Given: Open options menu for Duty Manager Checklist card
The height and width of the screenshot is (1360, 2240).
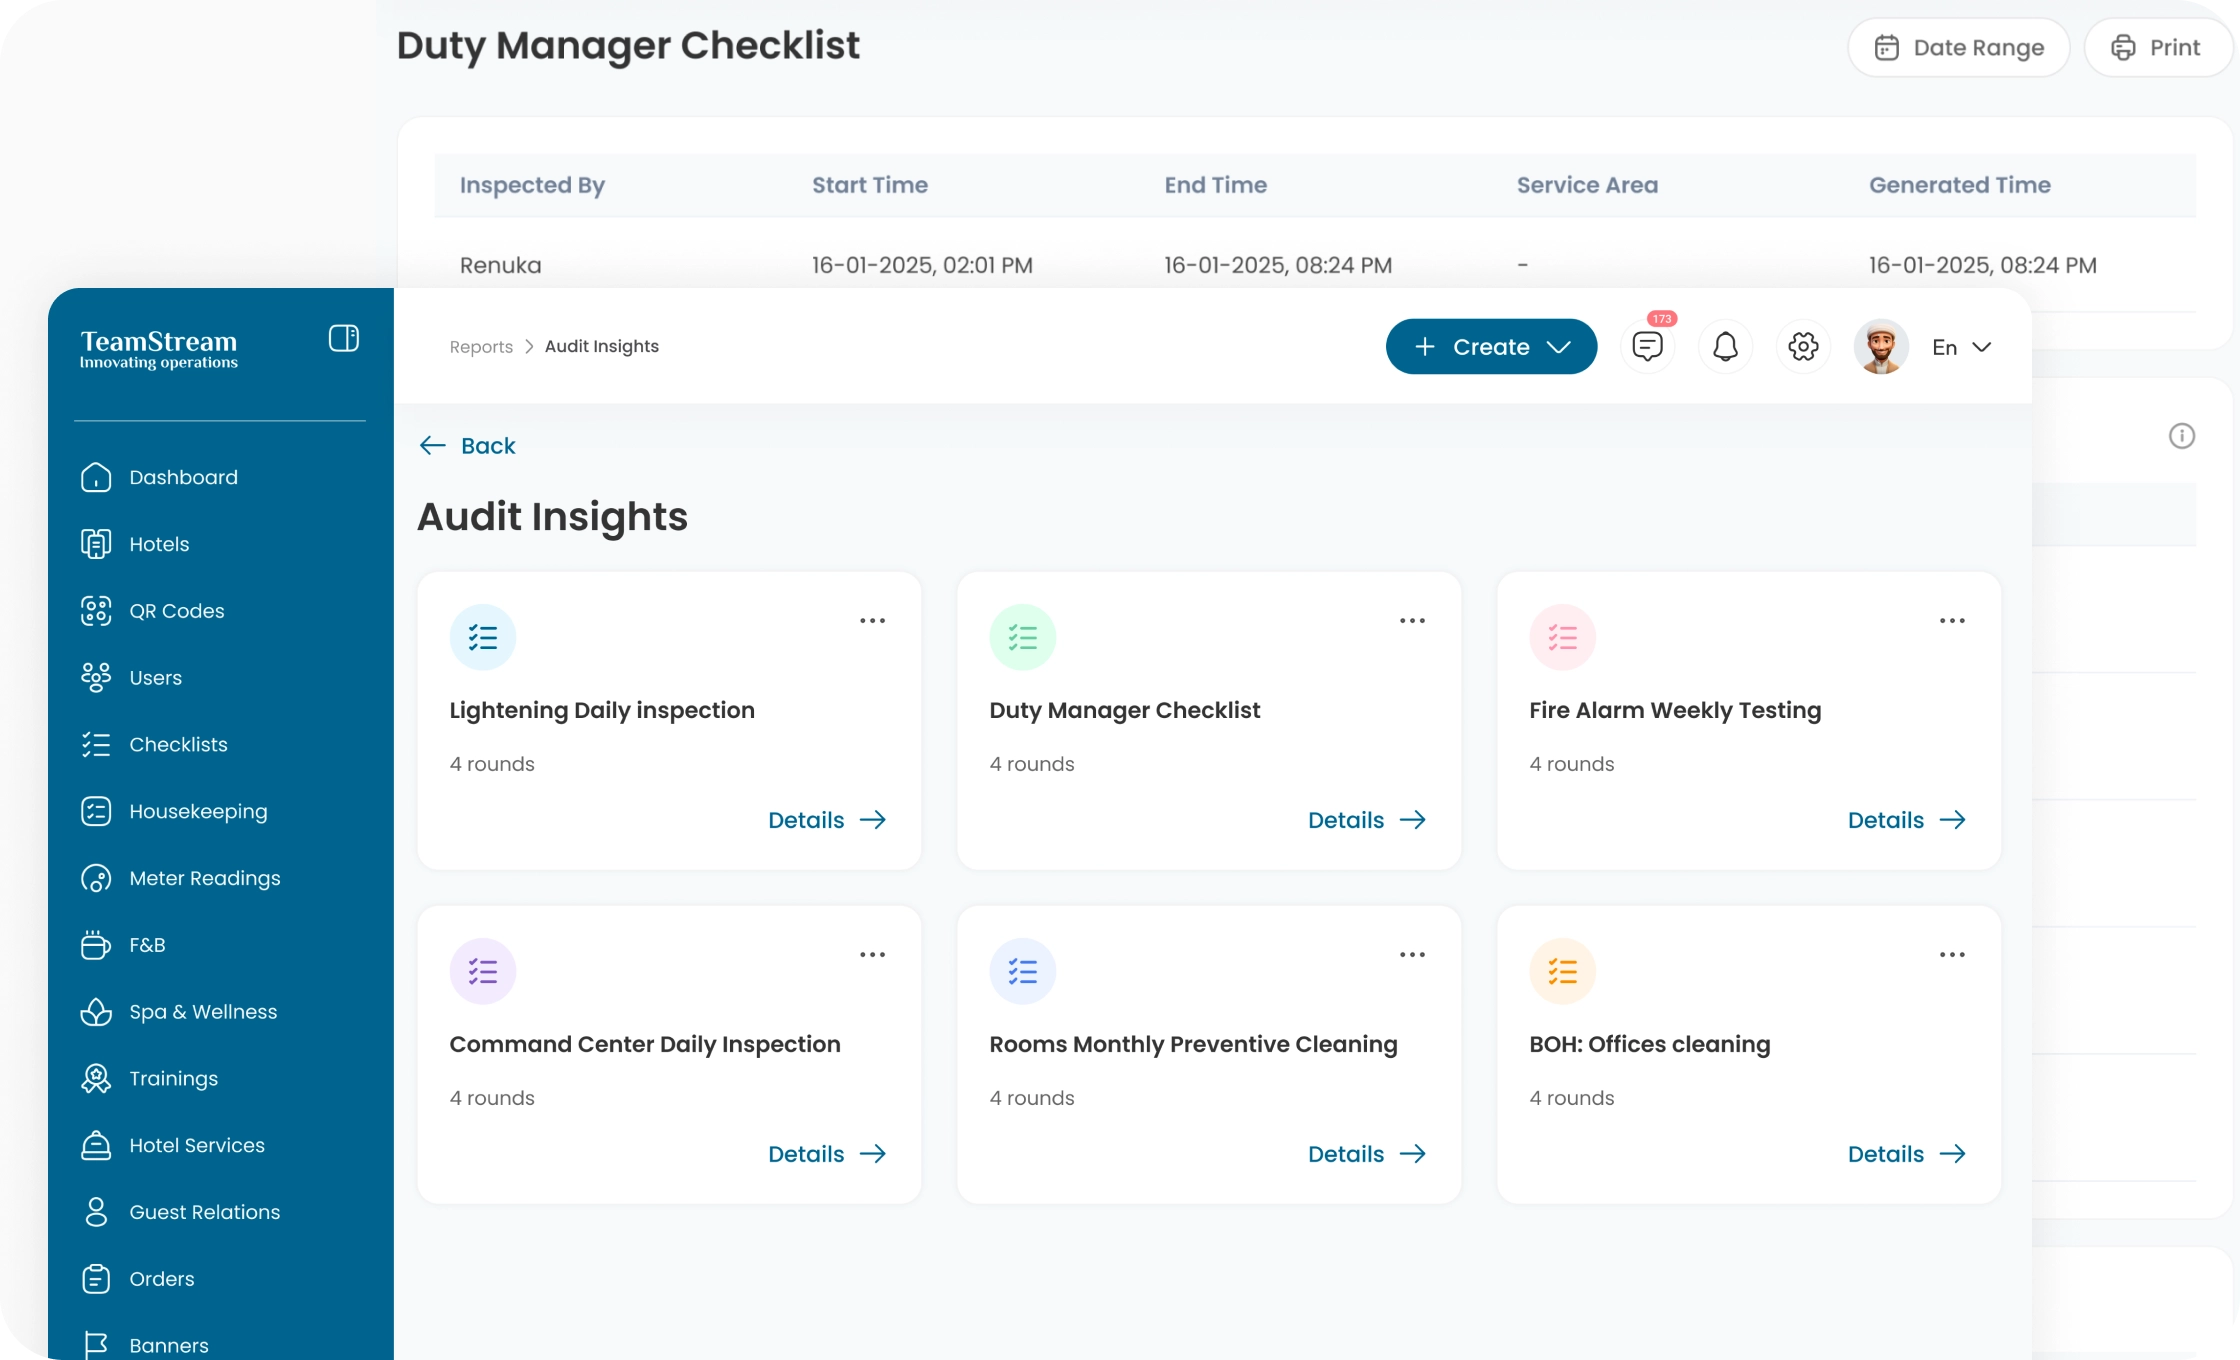Looking at the screenshot, I should pos(1412,621).
